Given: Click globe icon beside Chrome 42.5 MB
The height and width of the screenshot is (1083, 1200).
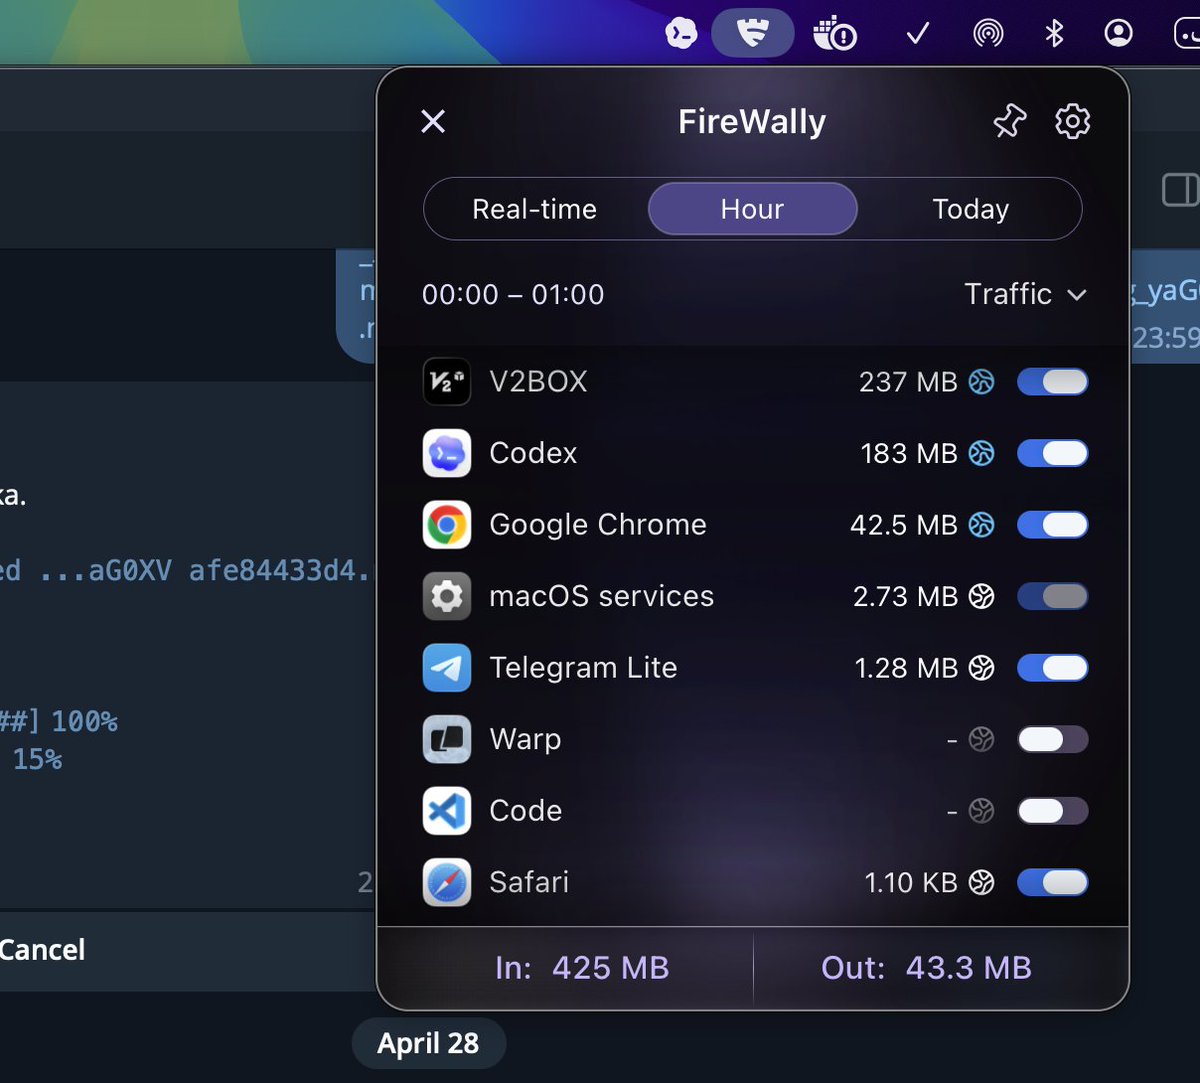Looking at the screenshot, I should click(982, 525).
